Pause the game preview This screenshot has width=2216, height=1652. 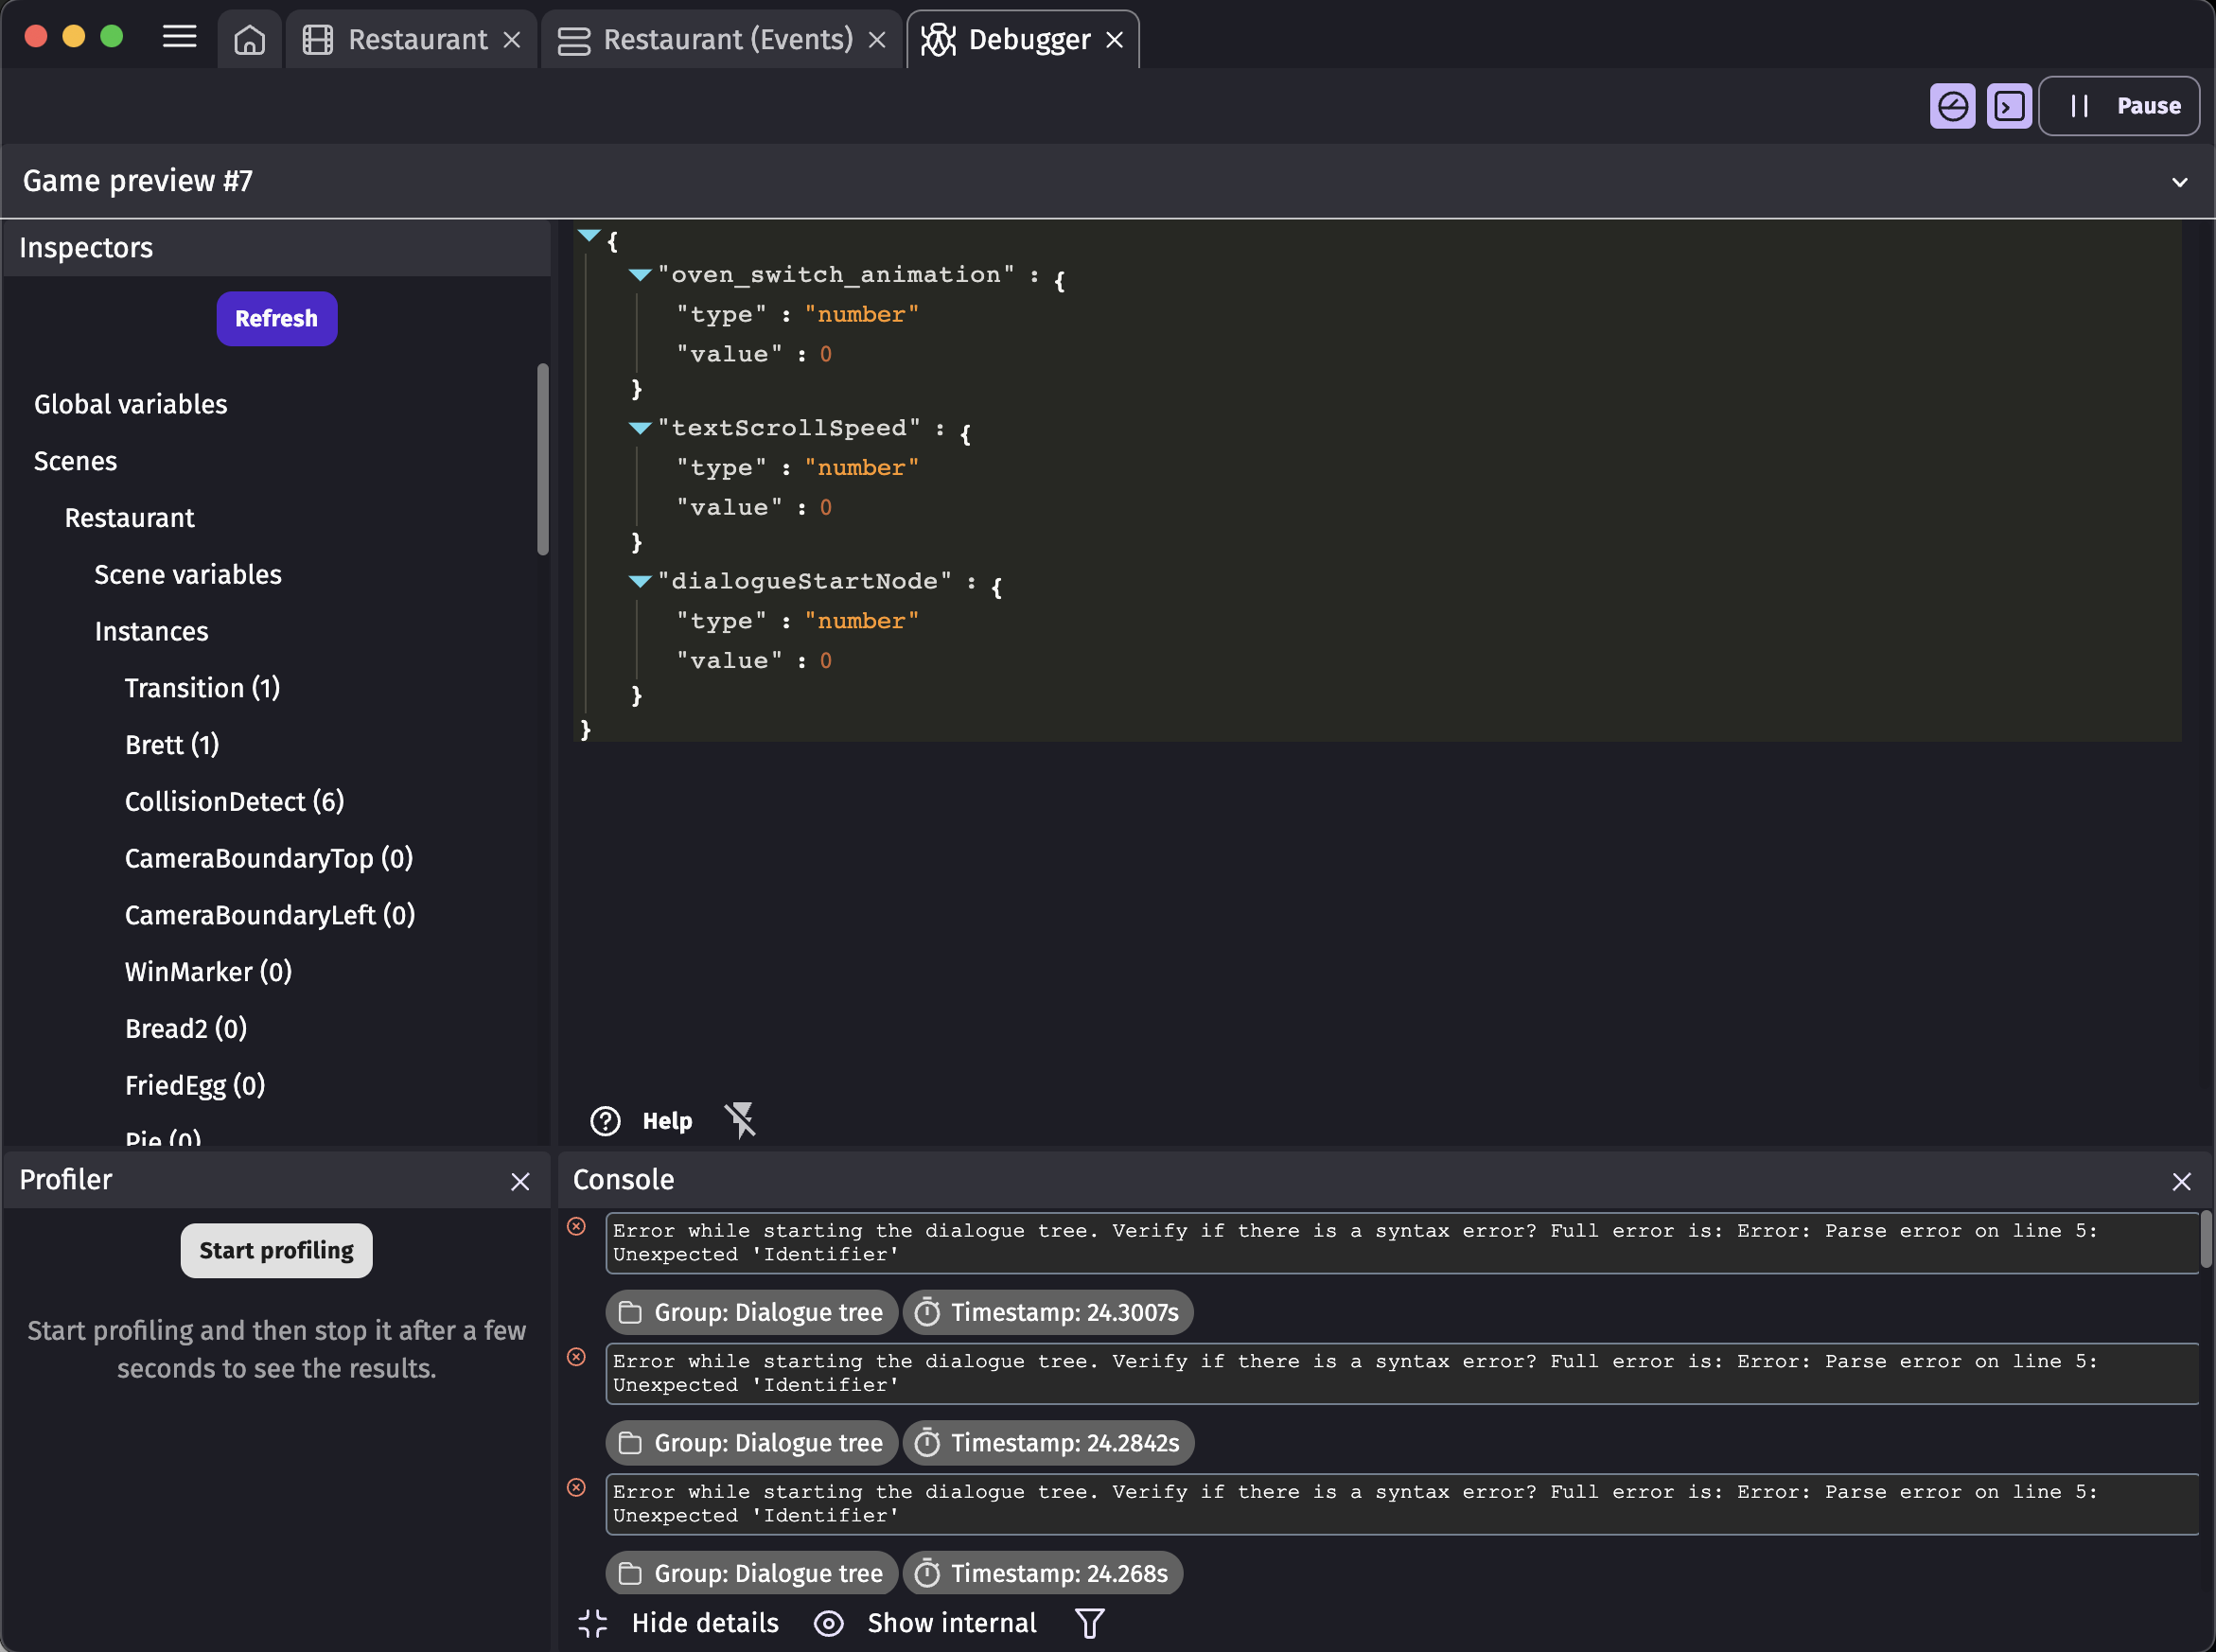2119,106
